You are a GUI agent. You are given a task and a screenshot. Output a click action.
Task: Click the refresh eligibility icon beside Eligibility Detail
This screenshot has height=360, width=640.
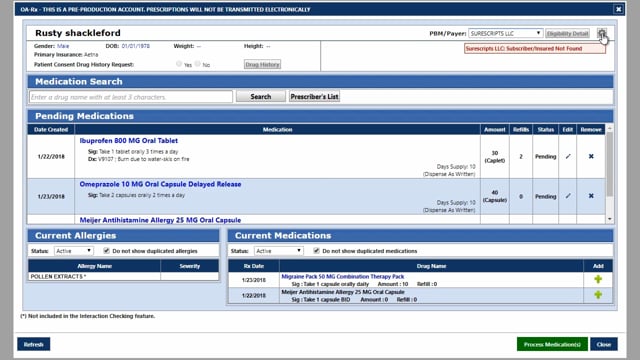tap(602, 33)
